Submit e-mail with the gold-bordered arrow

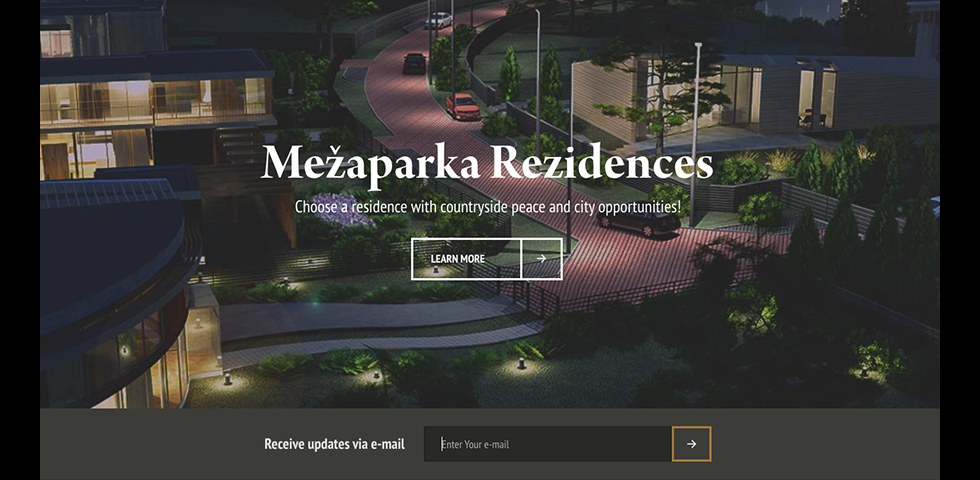(691, 444)
